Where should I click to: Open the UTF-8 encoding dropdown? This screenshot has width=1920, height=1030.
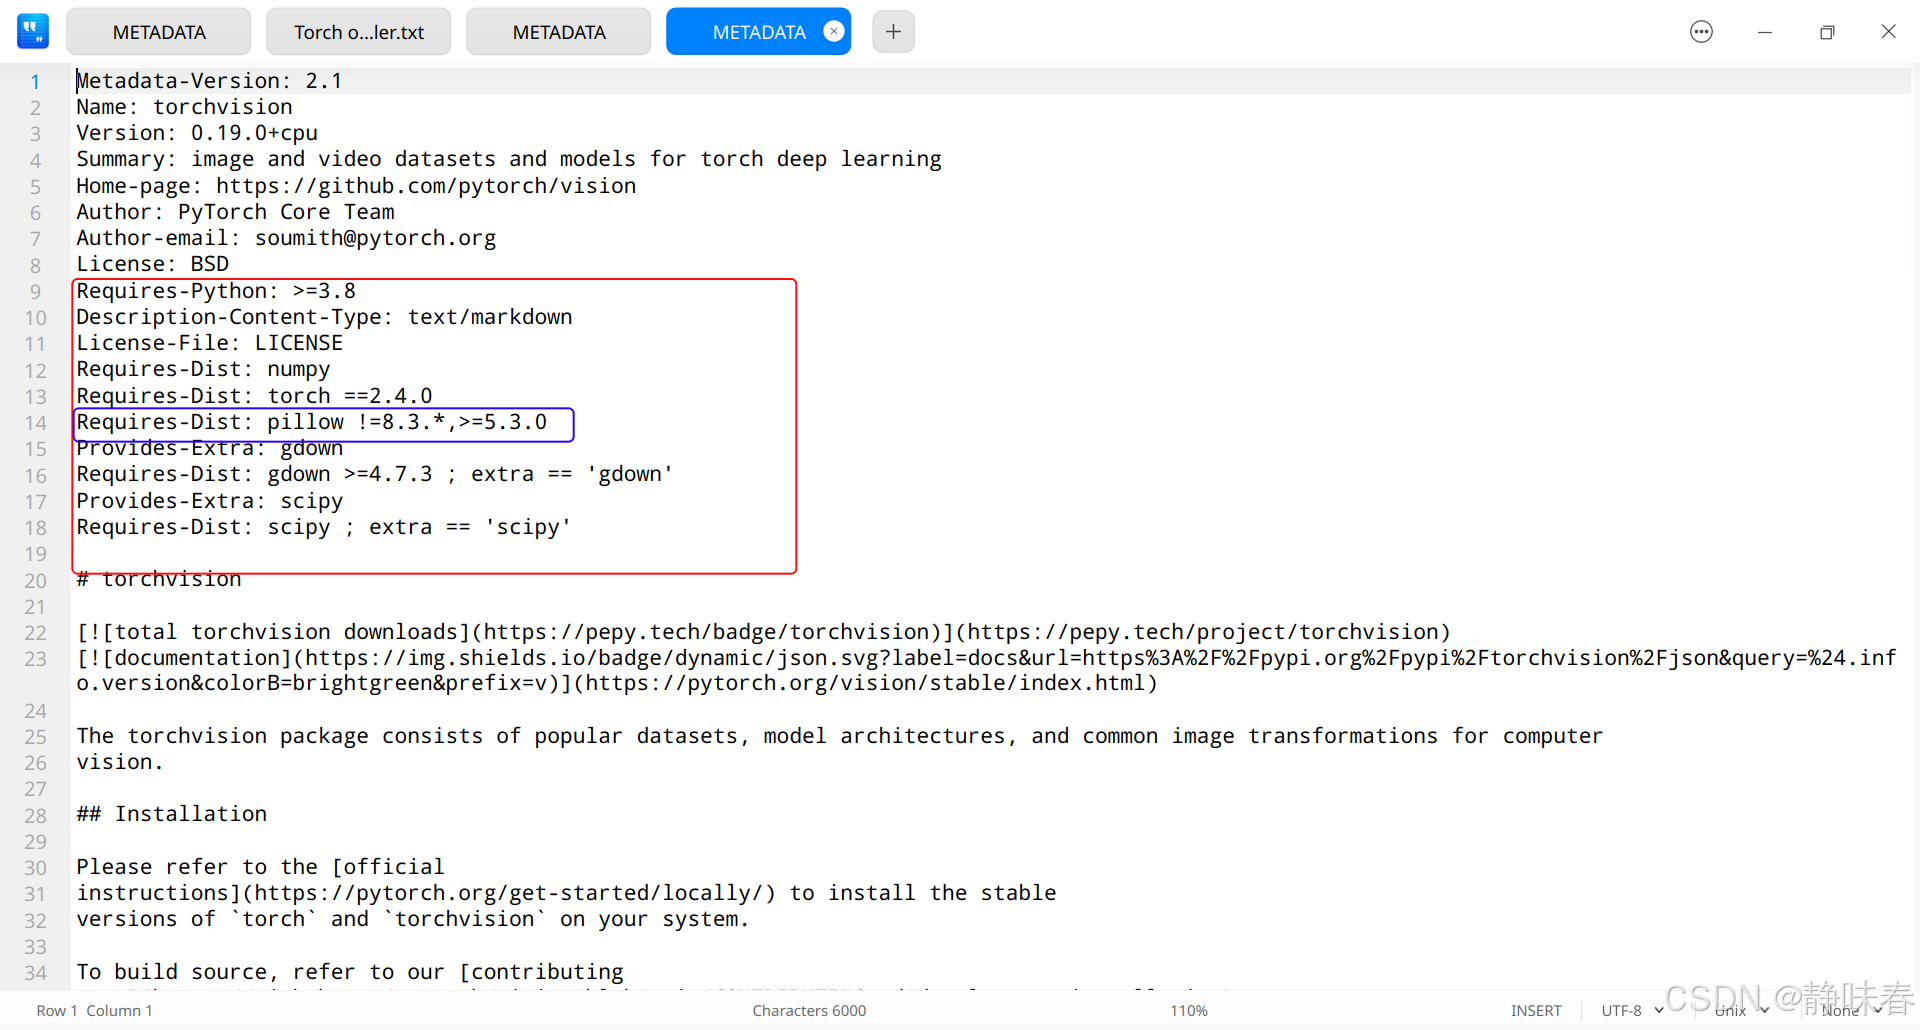[x=1625, y=1010]
